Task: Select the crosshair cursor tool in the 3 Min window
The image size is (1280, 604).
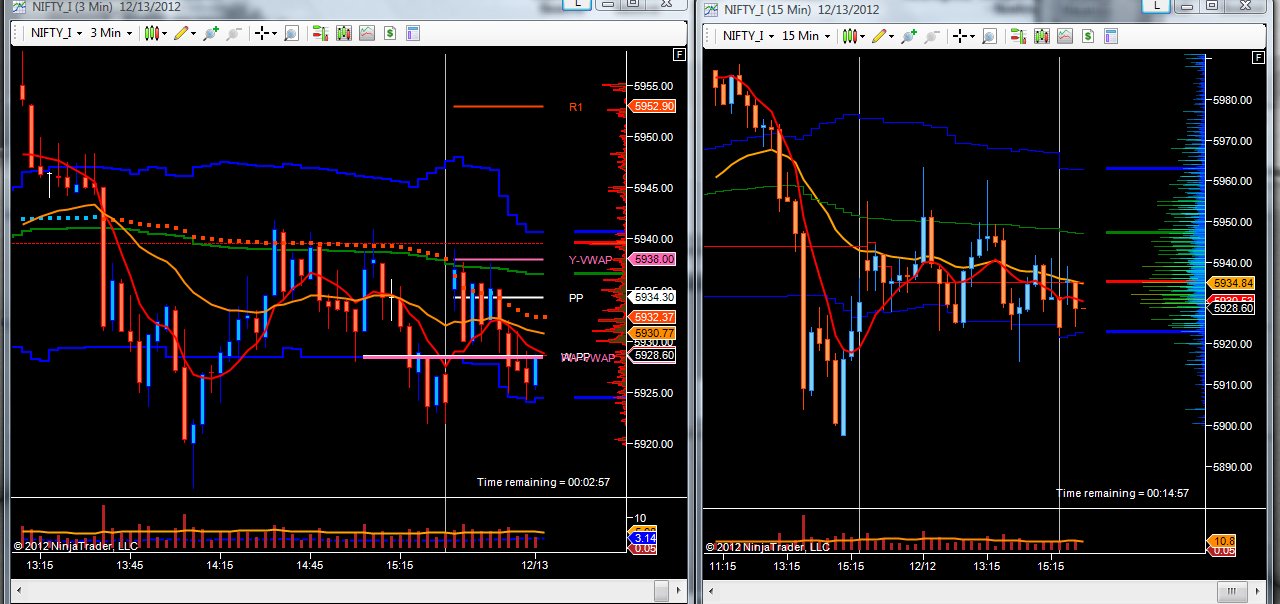Action: [262, 33]
